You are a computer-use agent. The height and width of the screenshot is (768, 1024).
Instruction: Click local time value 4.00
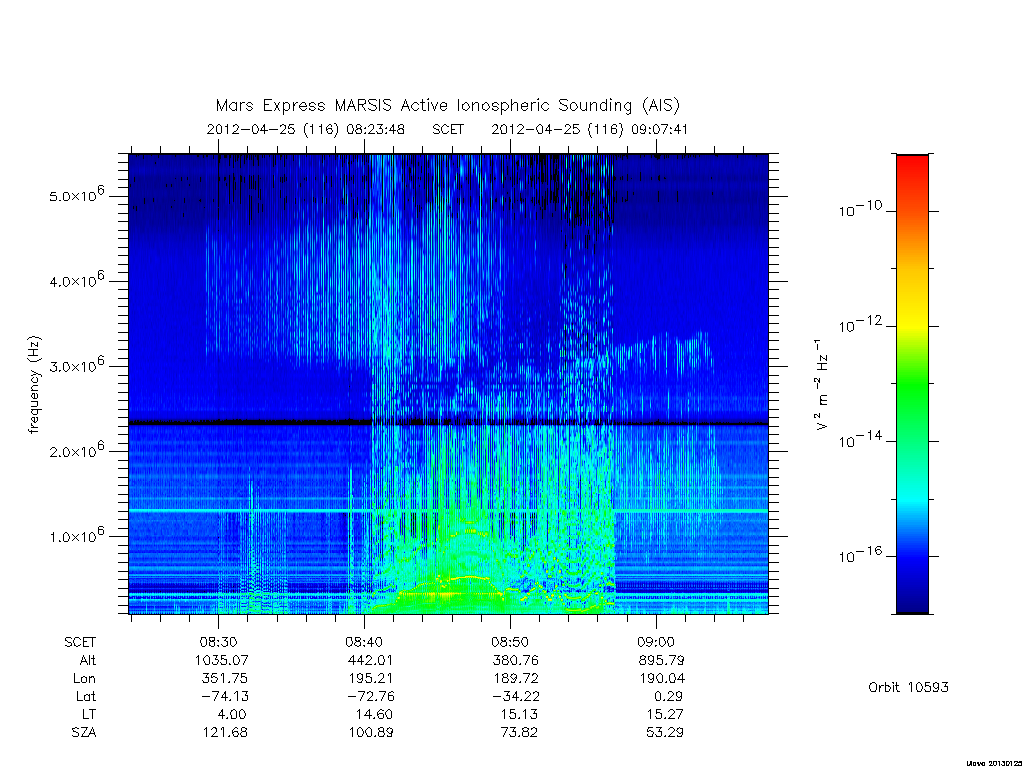click(232, 714)
